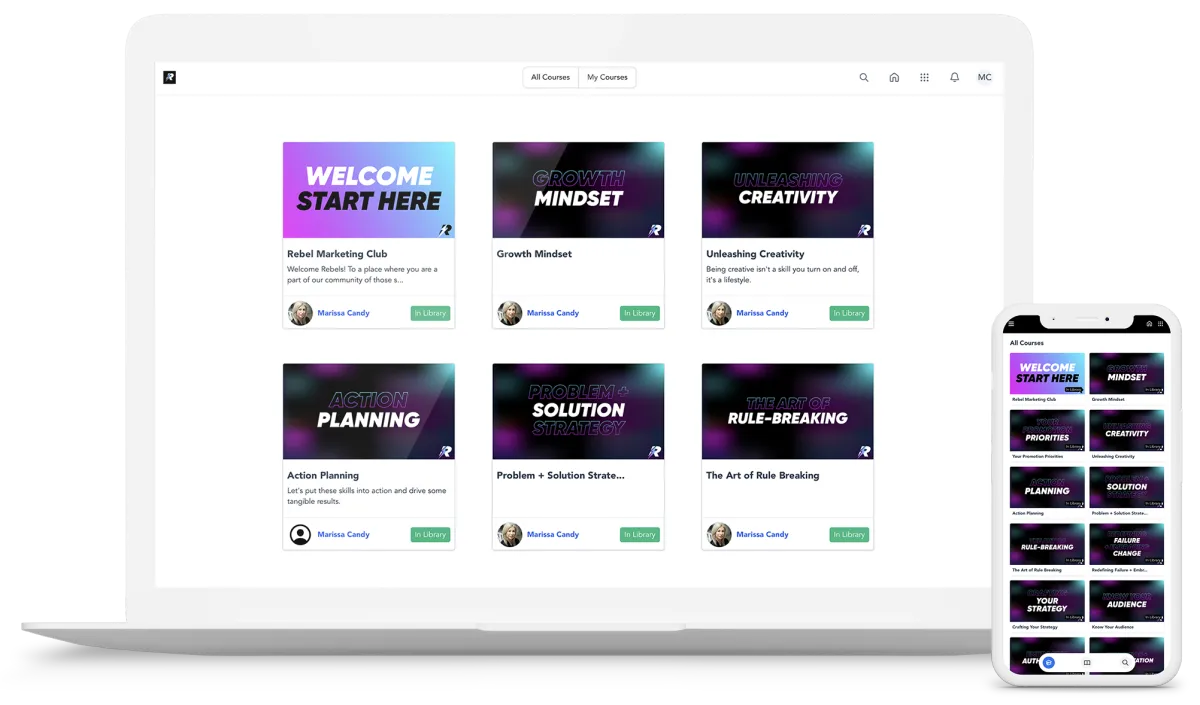Open the Action Planning thumbnail on laptop

click(369, 411)
